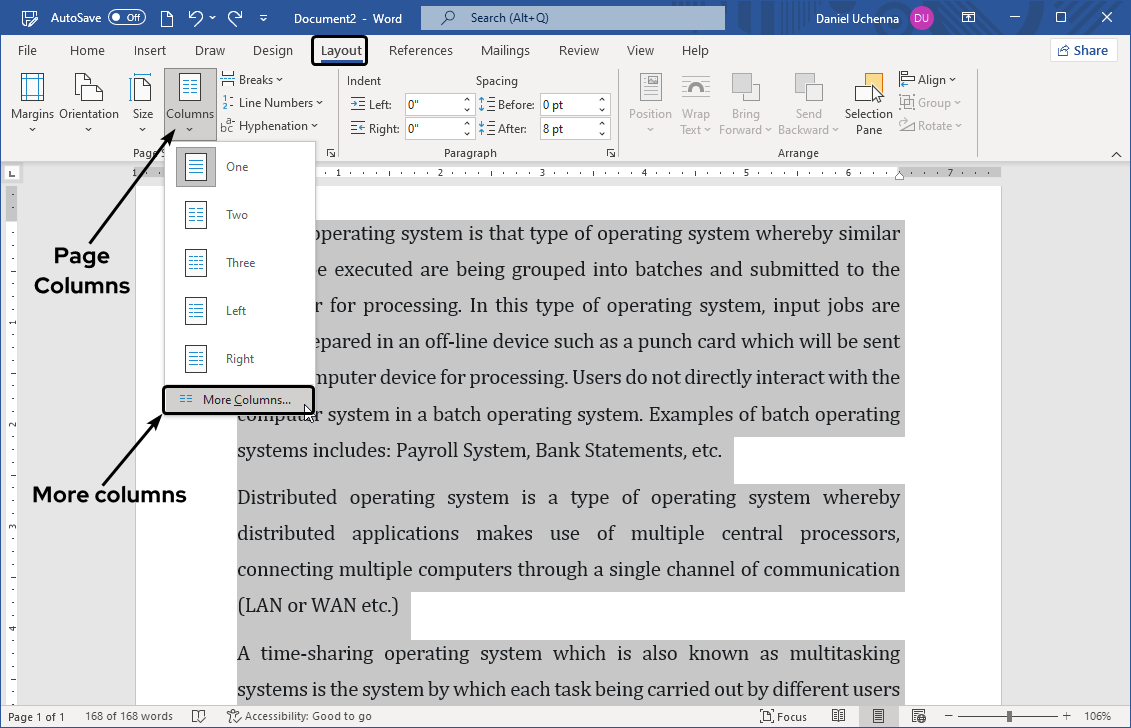
Task: Open Accessibility: Good to go status
Action: coord(299,716)
